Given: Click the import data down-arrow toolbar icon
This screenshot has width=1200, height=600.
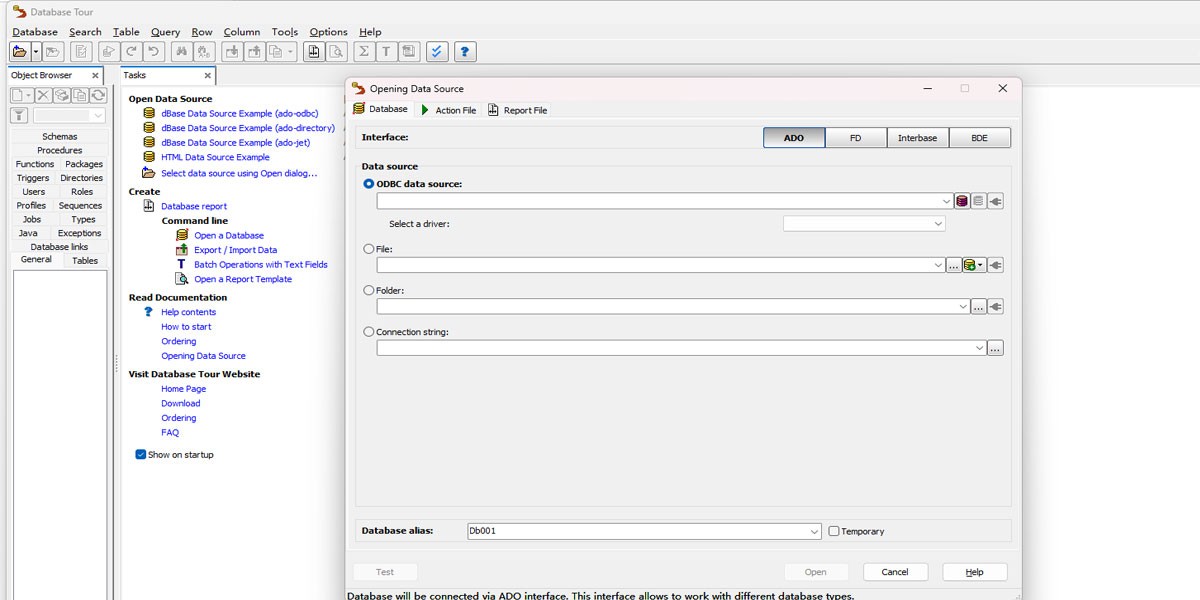Looking at the screenshot, I should (231, 51).
